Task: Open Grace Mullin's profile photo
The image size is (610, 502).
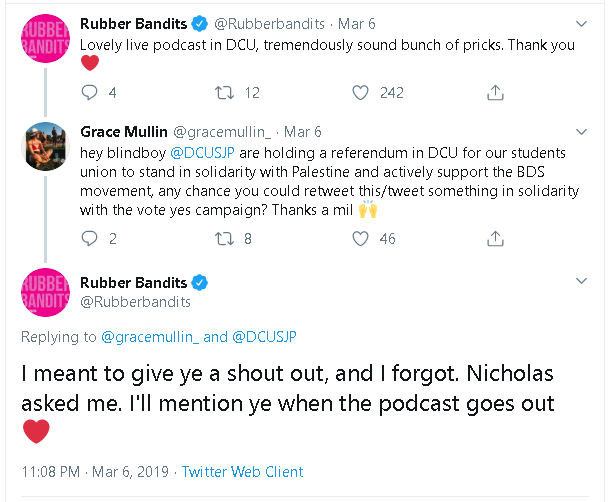Action: [45, 149]
